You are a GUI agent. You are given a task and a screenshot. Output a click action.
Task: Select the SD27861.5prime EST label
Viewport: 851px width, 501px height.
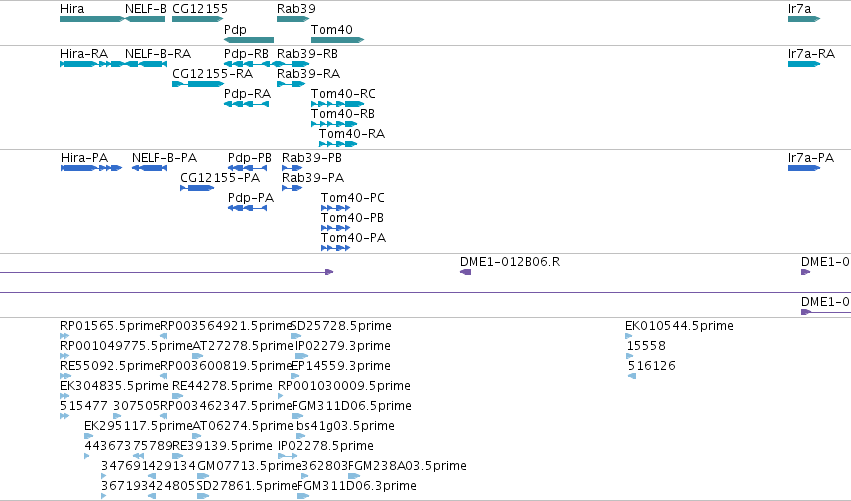pos(247,486)
